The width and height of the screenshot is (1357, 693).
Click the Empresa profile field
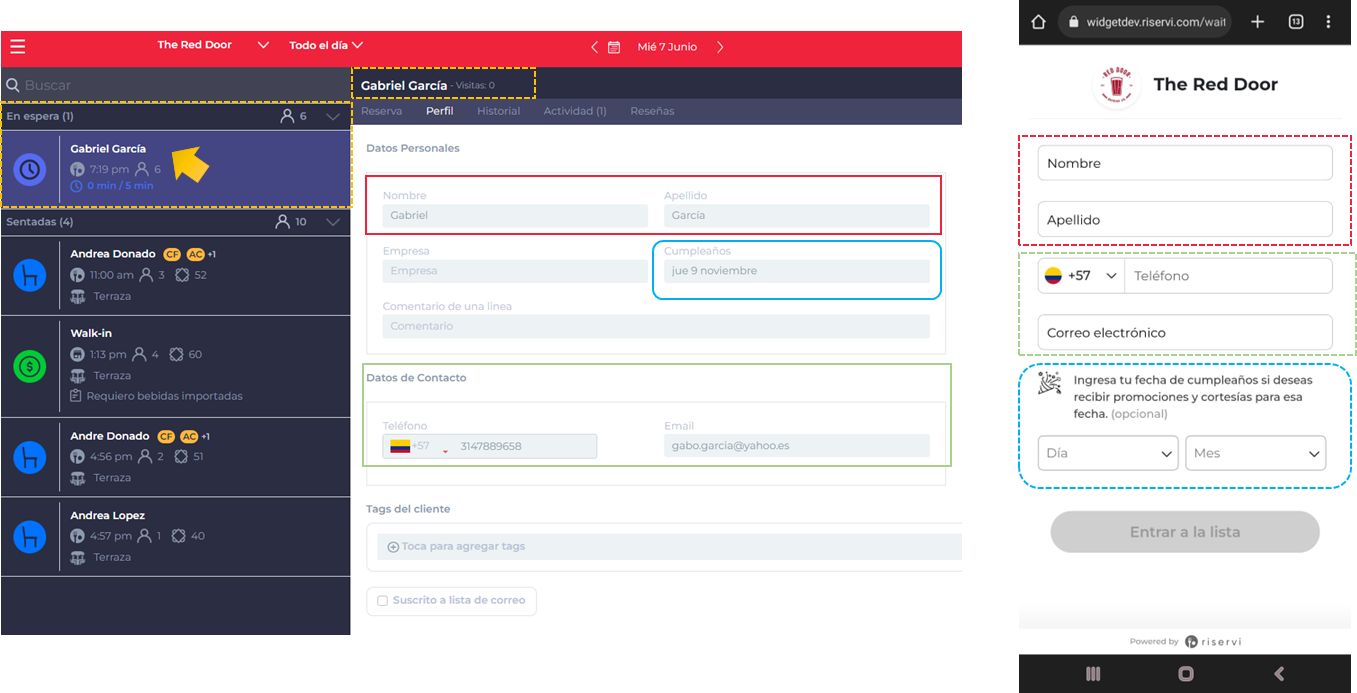515,271
